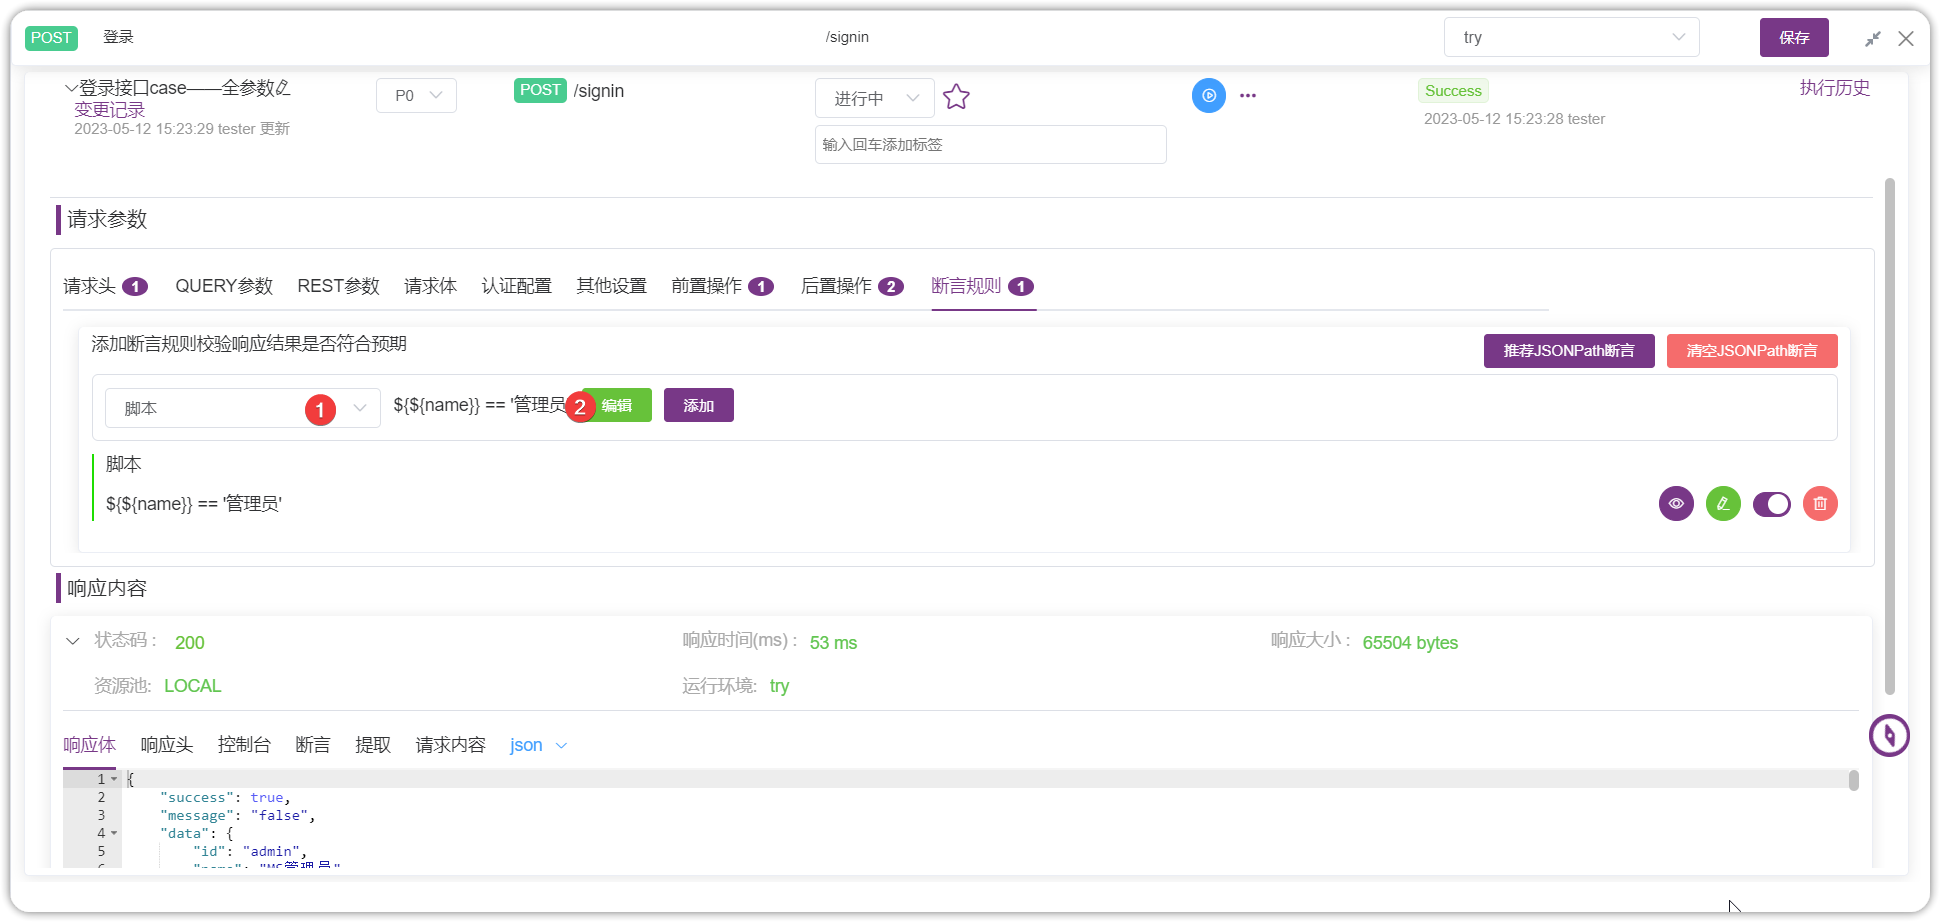1940x922 pixels.
Task: Open the json format dropdown
Action: tap(538, 746)
